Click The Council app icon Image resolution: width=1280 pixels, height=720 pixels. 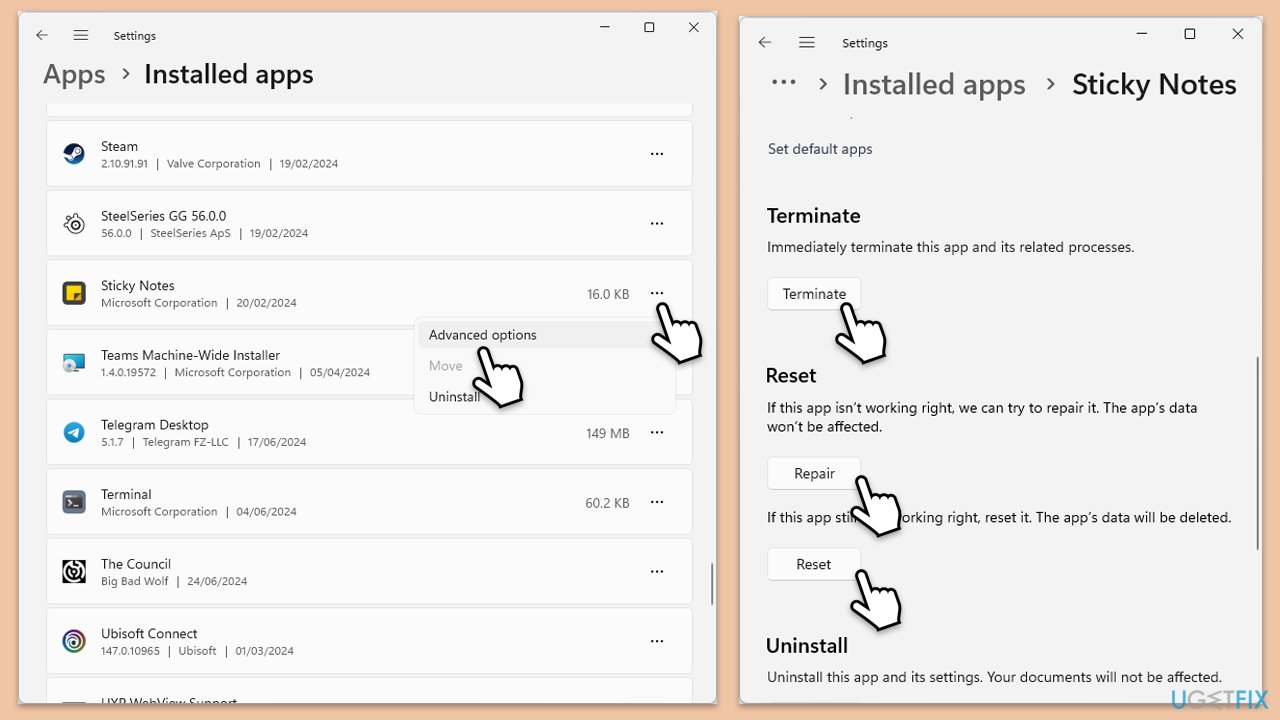[74, 572]
